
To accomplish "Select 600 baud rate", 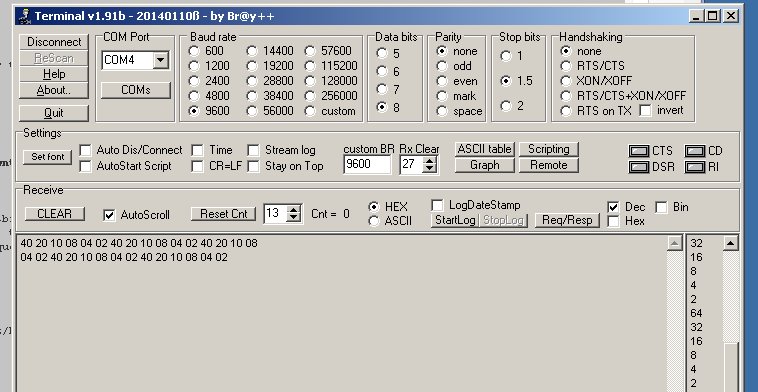I will 194,51.
